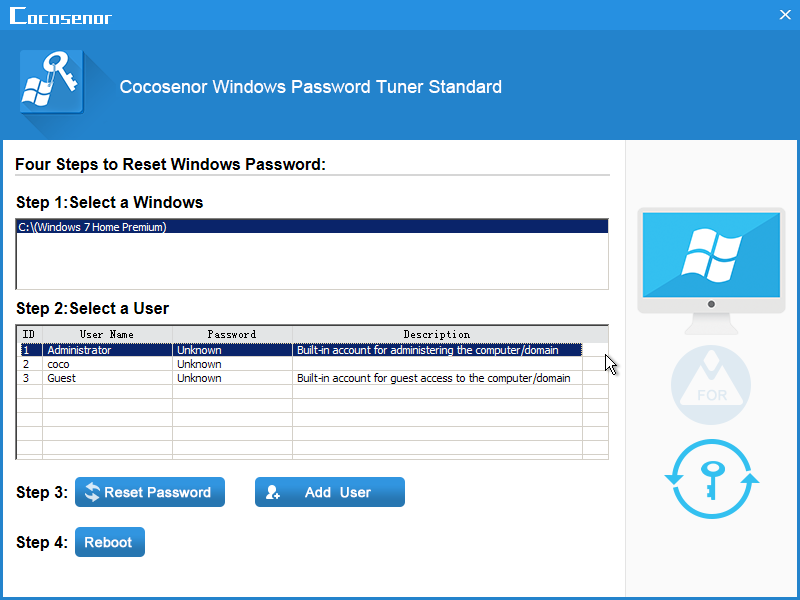
Task: Select the Administrator user row
Action: [x=301, y=350]
